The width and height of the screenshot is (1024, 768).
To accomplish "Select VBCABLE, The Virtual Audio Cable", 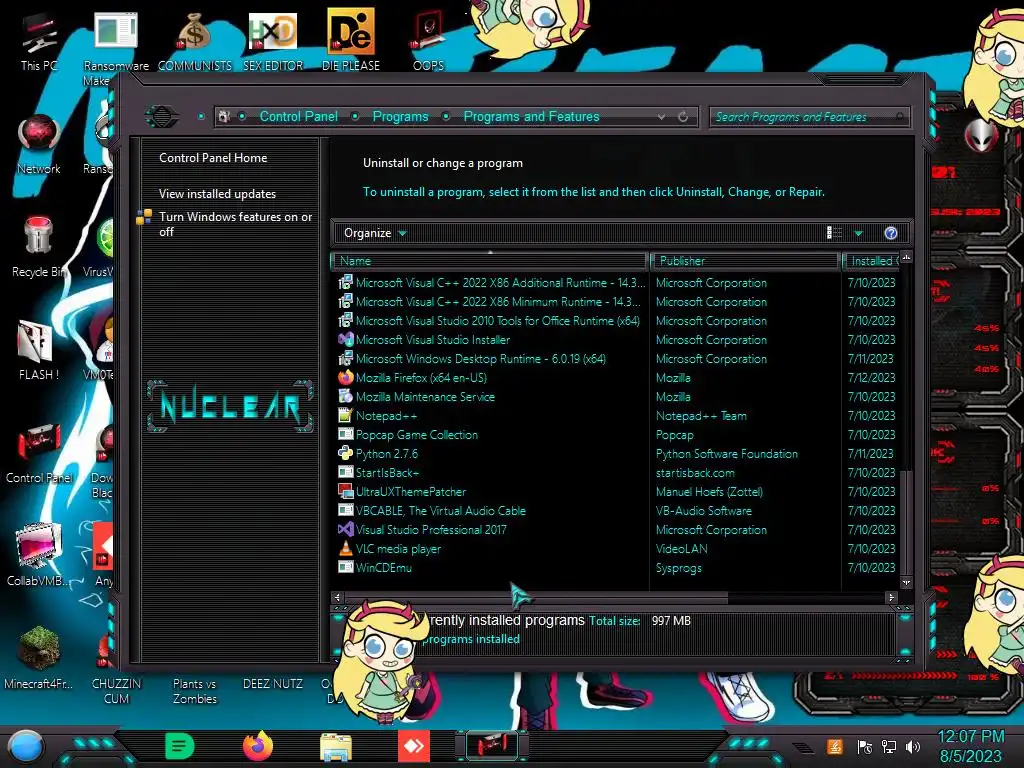I will 432,510.
